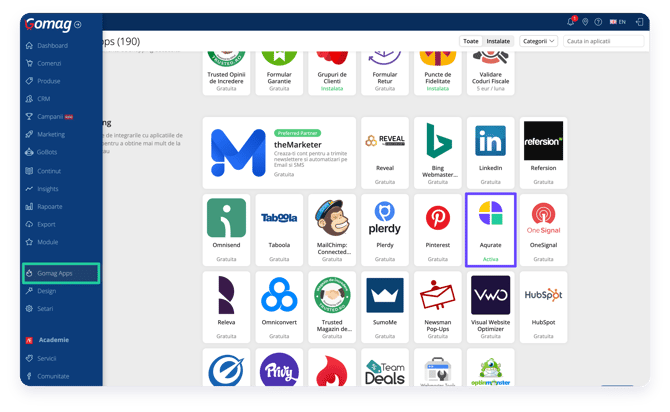Screen dimensions: 670x412
Task: Open the Visual Website Optimizer tile
Action: click(x=491, y=307)
